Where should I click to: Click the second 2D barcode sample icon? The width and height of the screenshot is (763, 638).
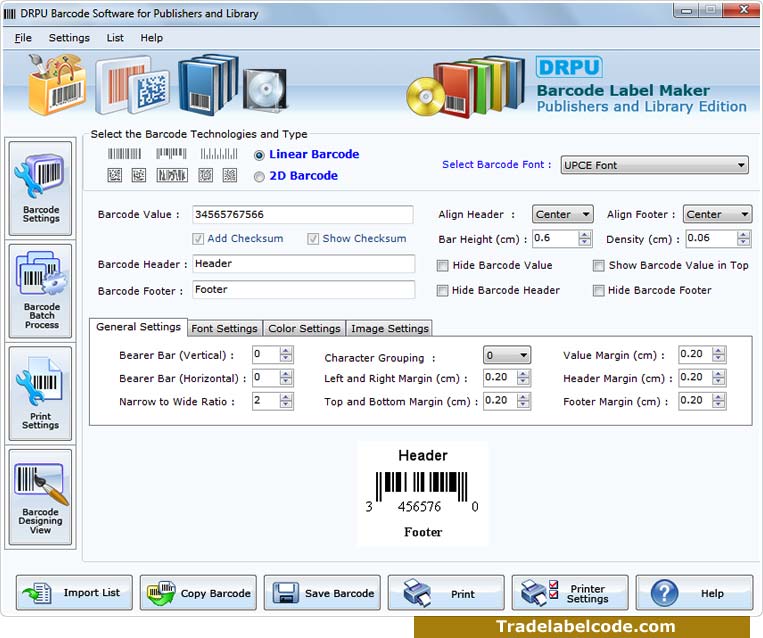pos(139,175)
